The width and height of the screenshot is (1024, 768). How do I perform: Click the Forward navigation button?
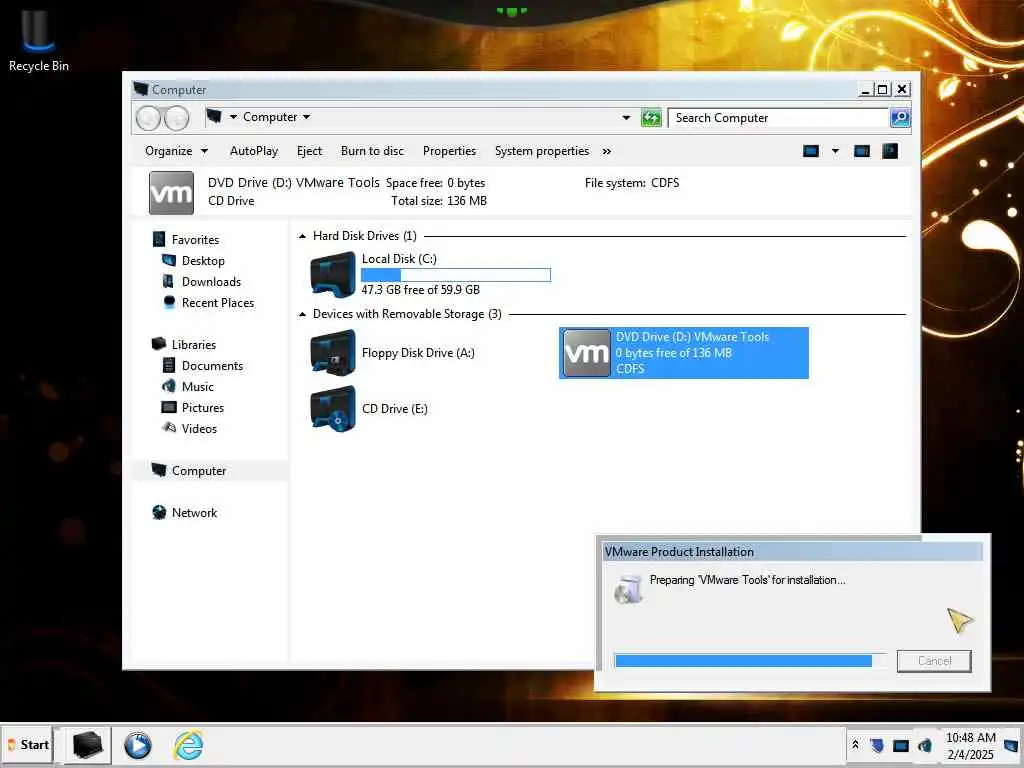click(176, 118)
